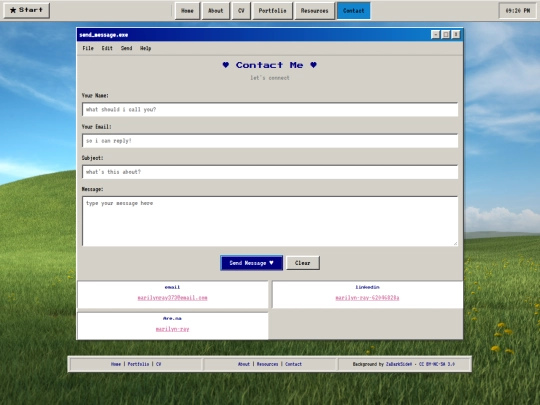Open the LinkedIn profile link marilyn-ray
This screenshot has width=540, height=405.
click(x=367, y=298)
